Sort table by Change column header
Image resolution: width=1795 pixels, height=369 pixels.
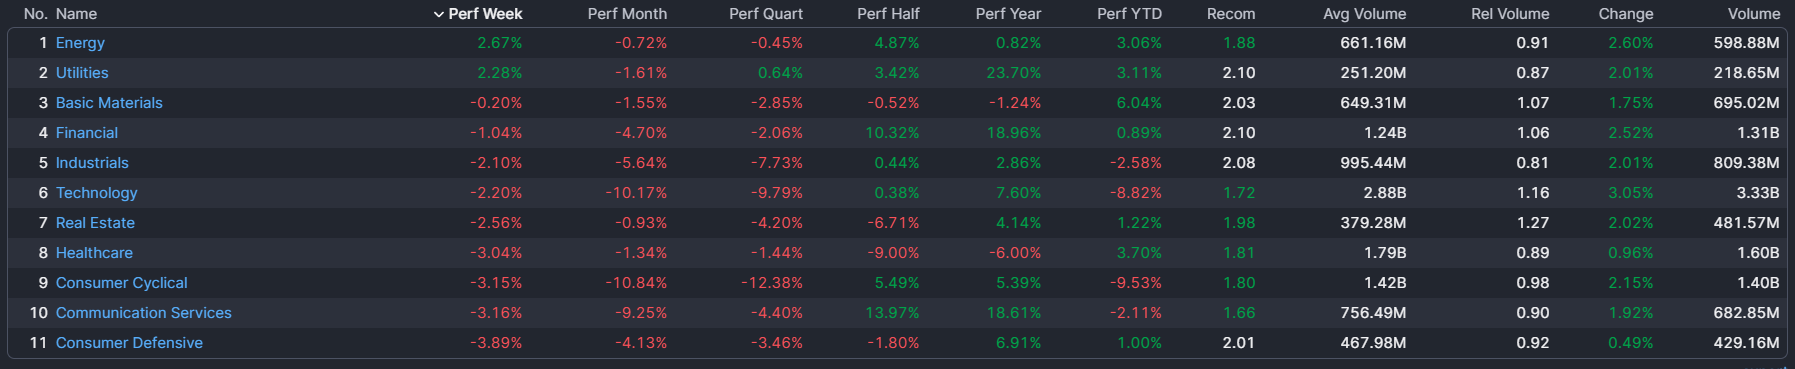[x=1626, y=14]
